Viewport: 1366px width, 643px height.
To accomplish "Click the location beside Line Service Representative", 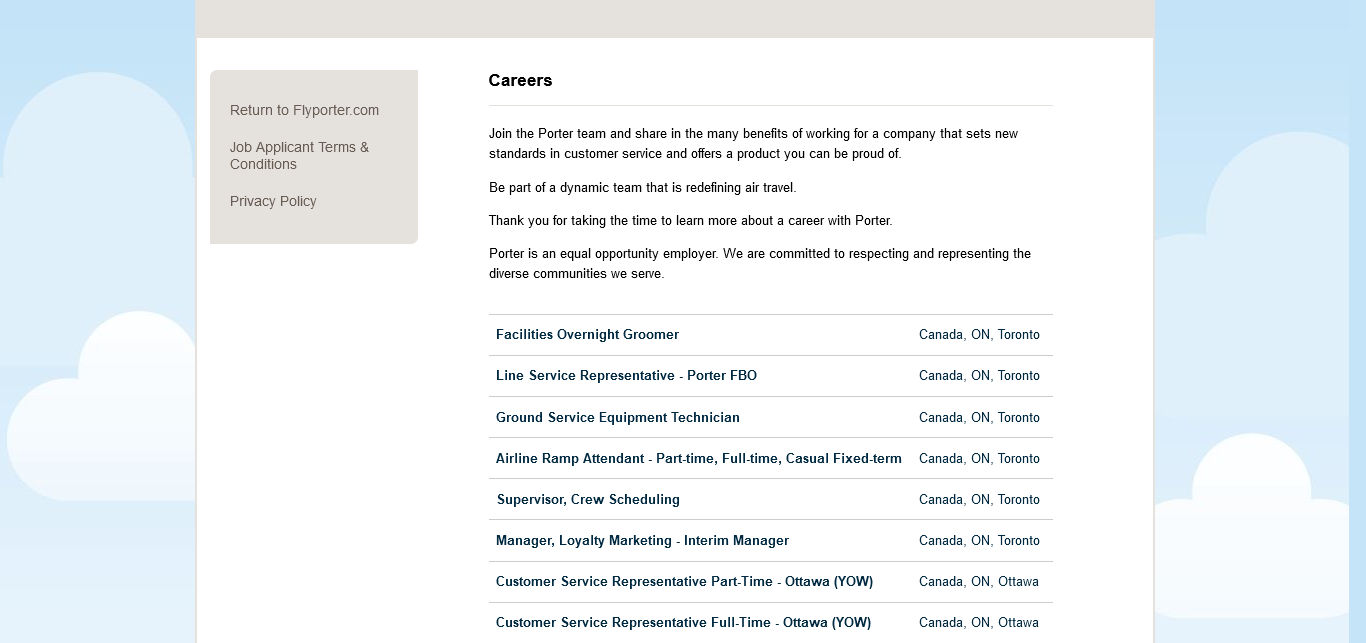I will click(979, 376).
